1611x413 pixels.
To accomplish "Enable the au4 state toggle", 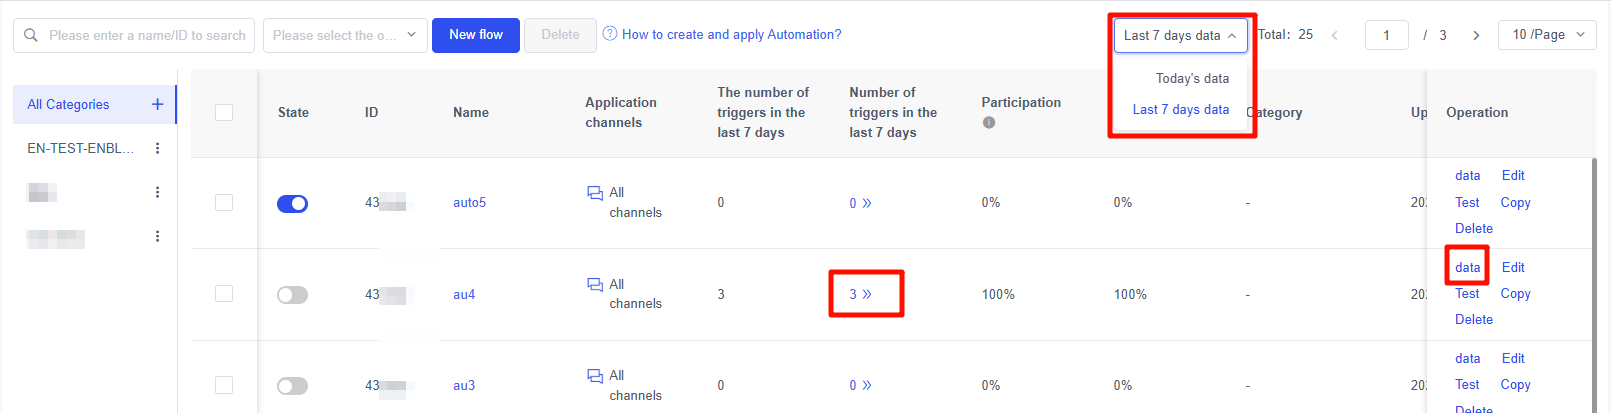I will (x=292, y=295).
